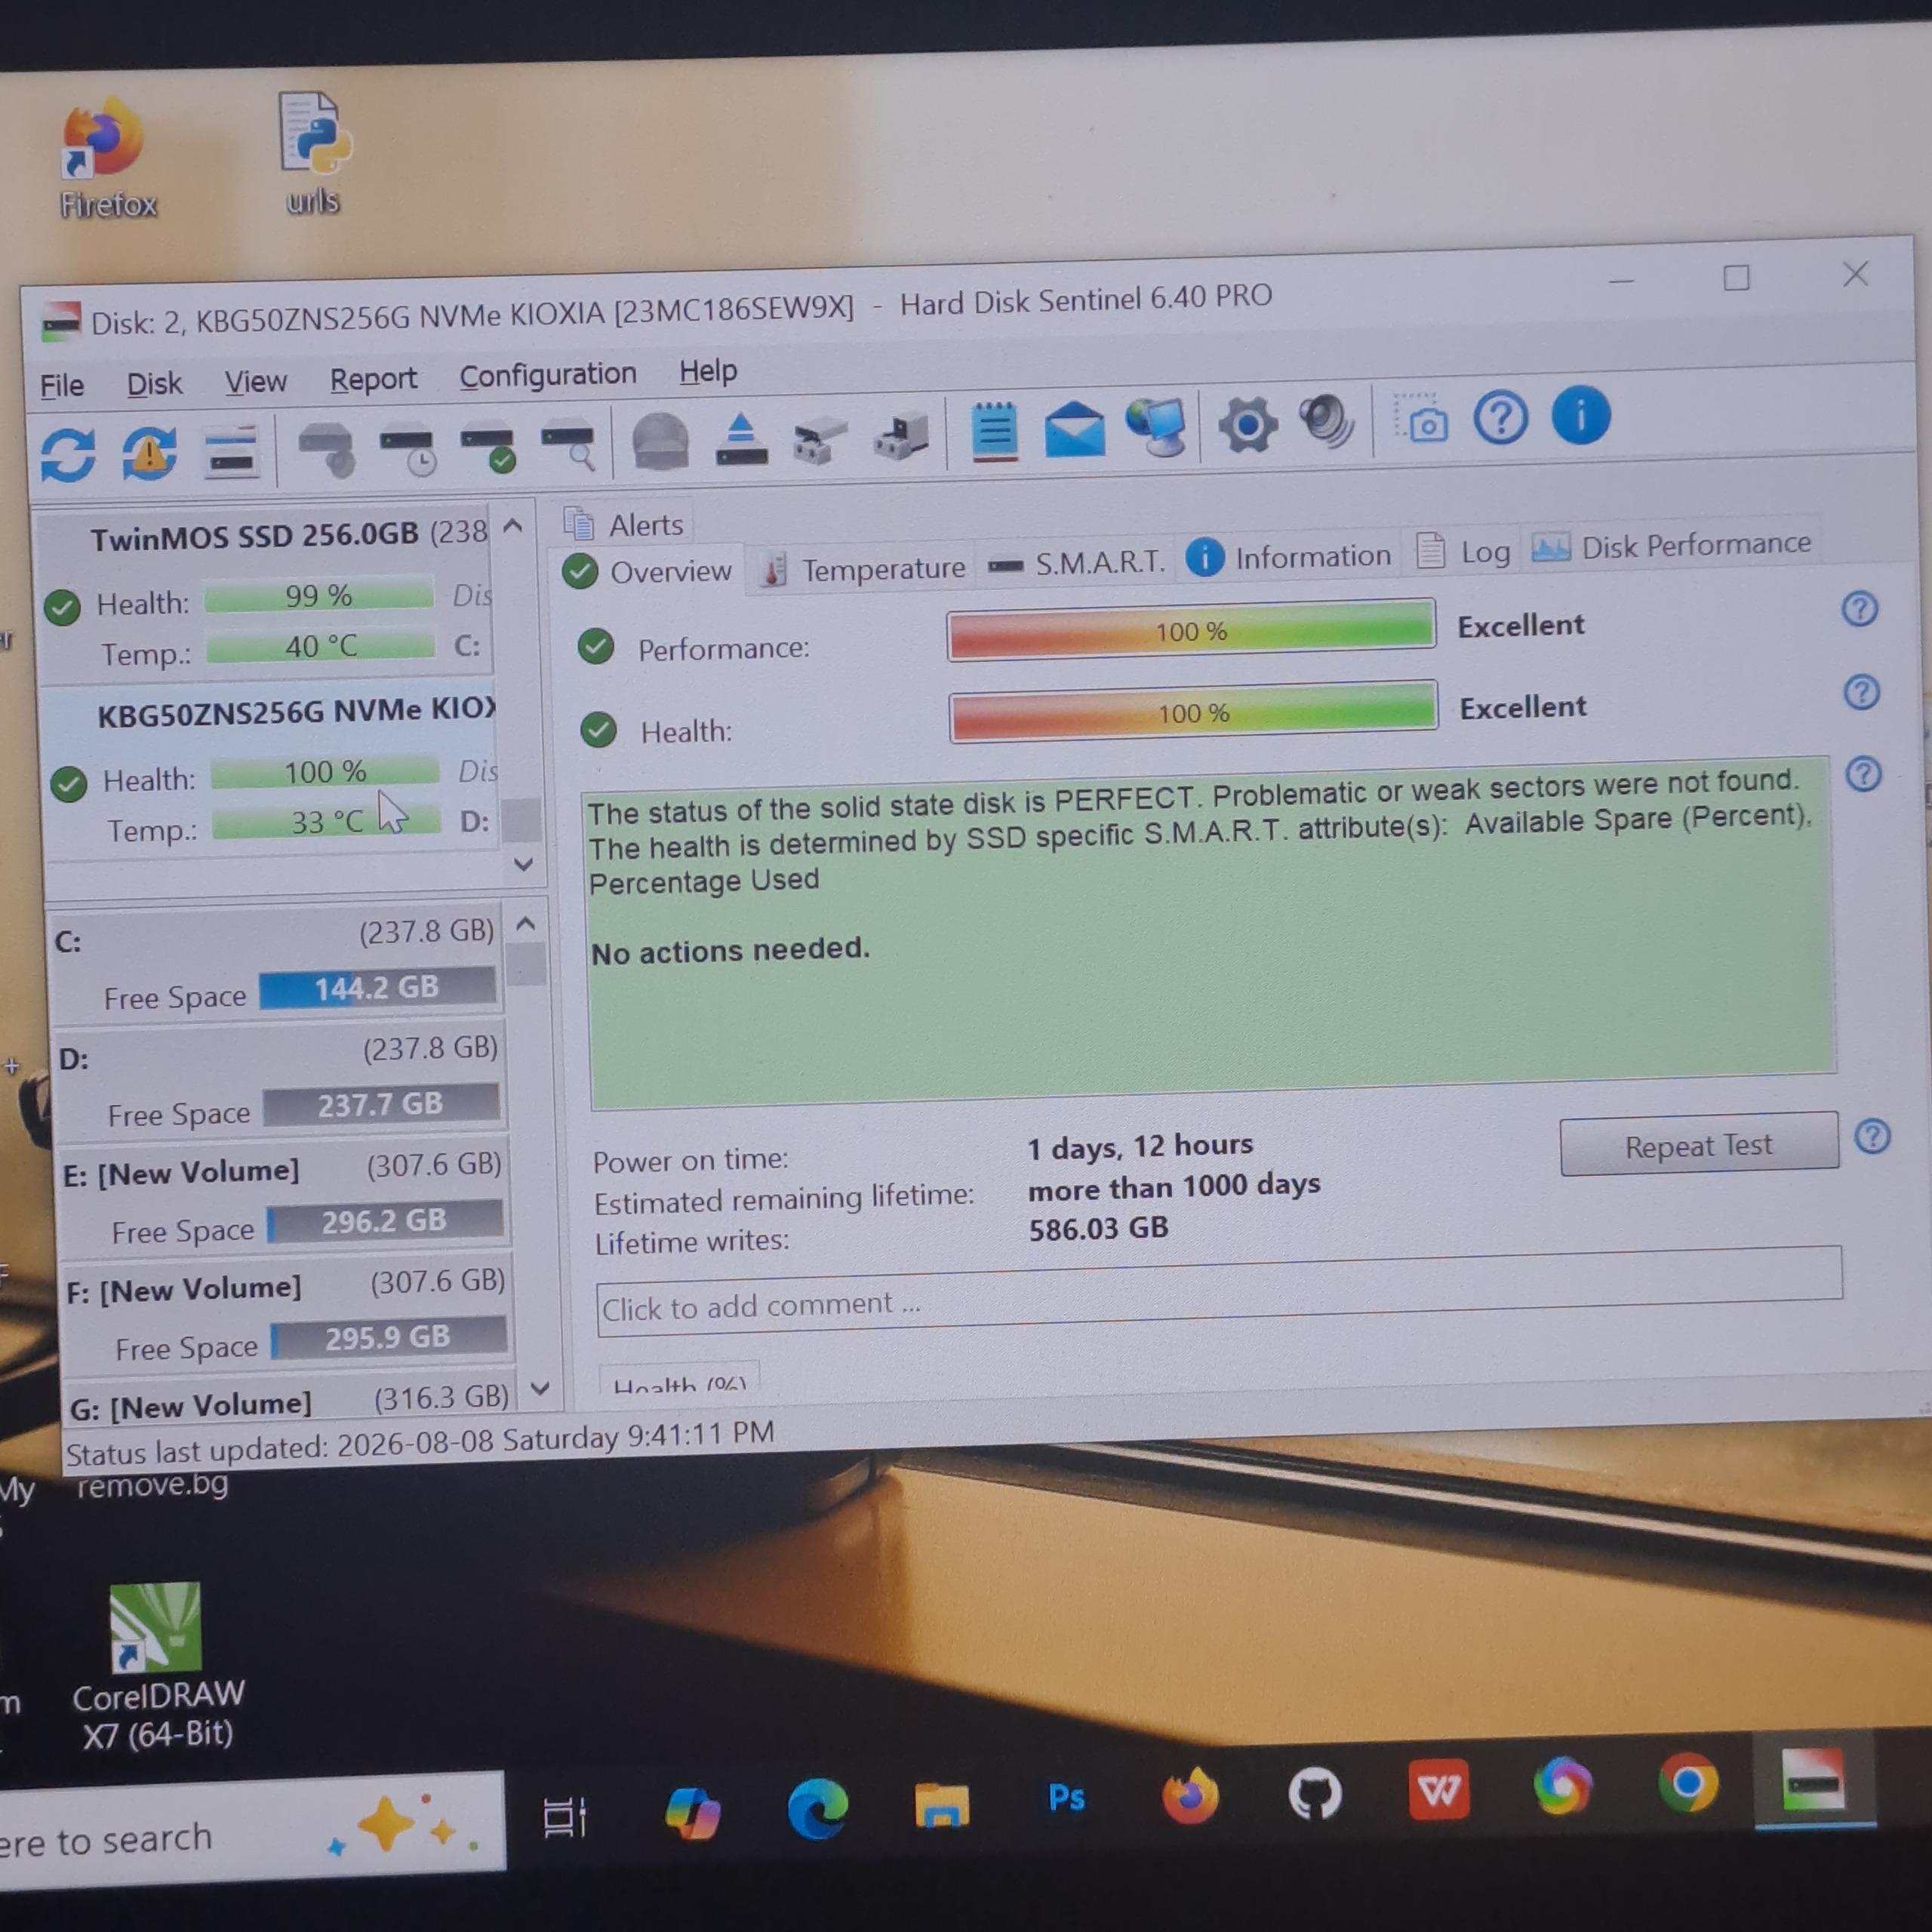1932x1932 pixels.
Task: Click the globe and monitor toolbar icon
Action: 1157,427
